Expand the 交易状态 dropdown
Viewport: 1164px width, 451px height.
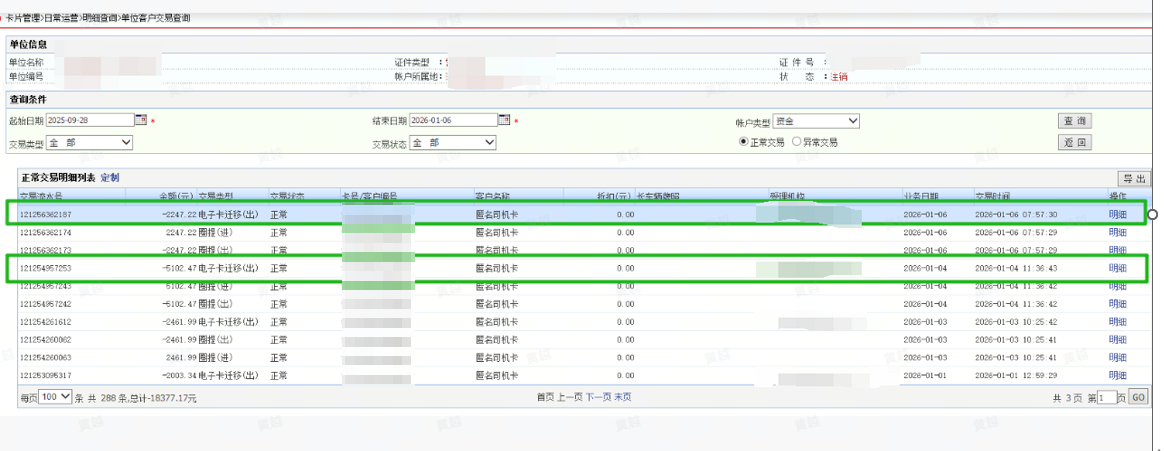coord(452,143)
